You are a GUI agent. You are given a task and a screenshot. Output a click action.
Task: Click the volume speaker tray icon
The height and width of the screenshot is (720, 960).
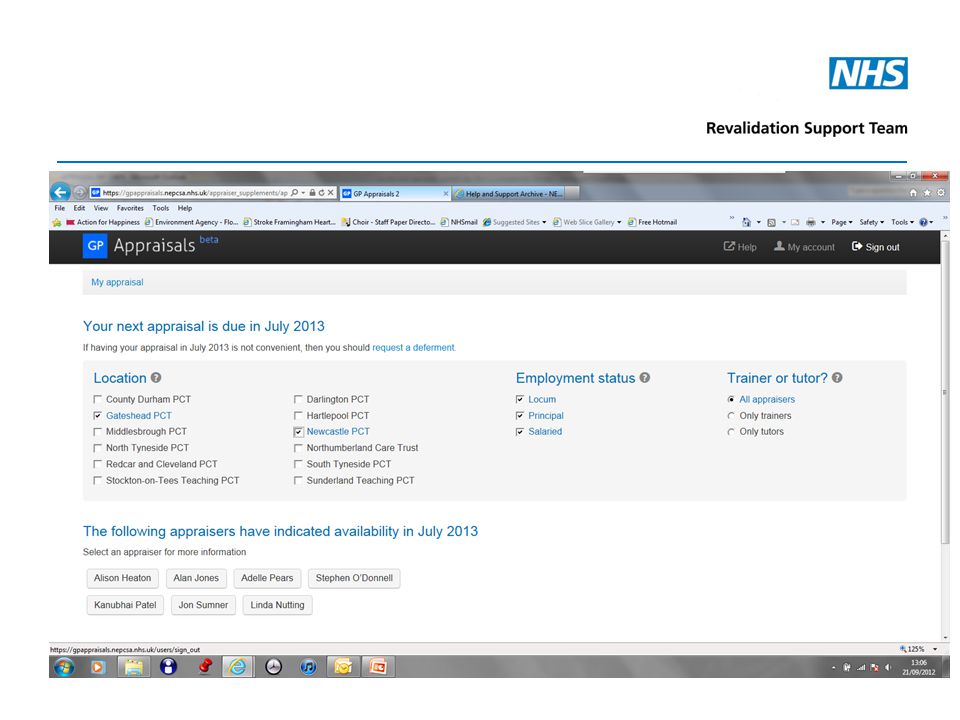coord(888,667)
